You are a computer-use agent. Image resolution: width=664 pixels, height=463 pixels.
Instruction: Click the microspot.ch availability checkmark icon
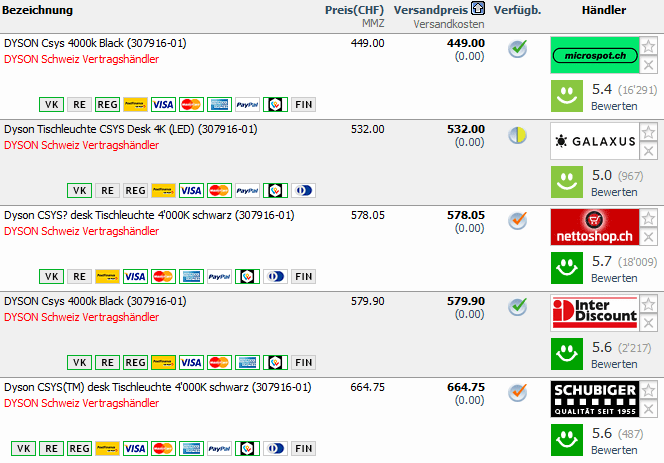pyautogui.click(x=517, y=49)
